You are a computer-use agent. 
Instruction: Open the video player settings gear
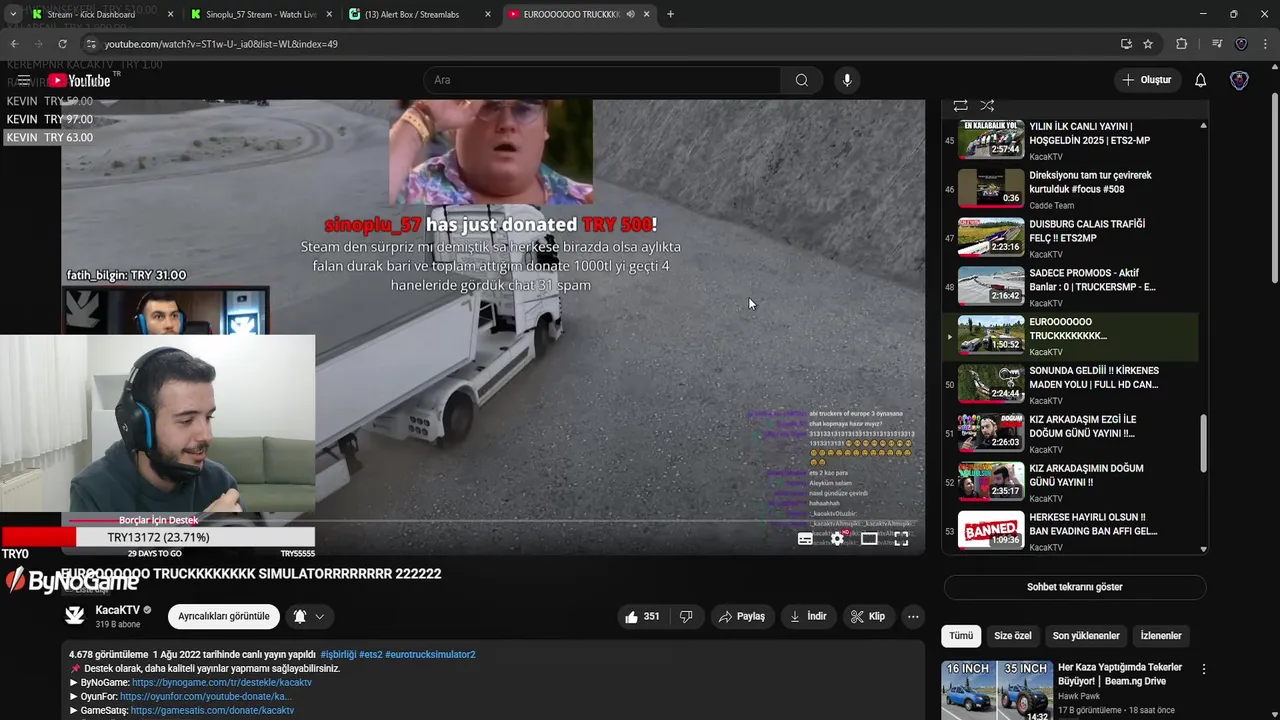837,539
